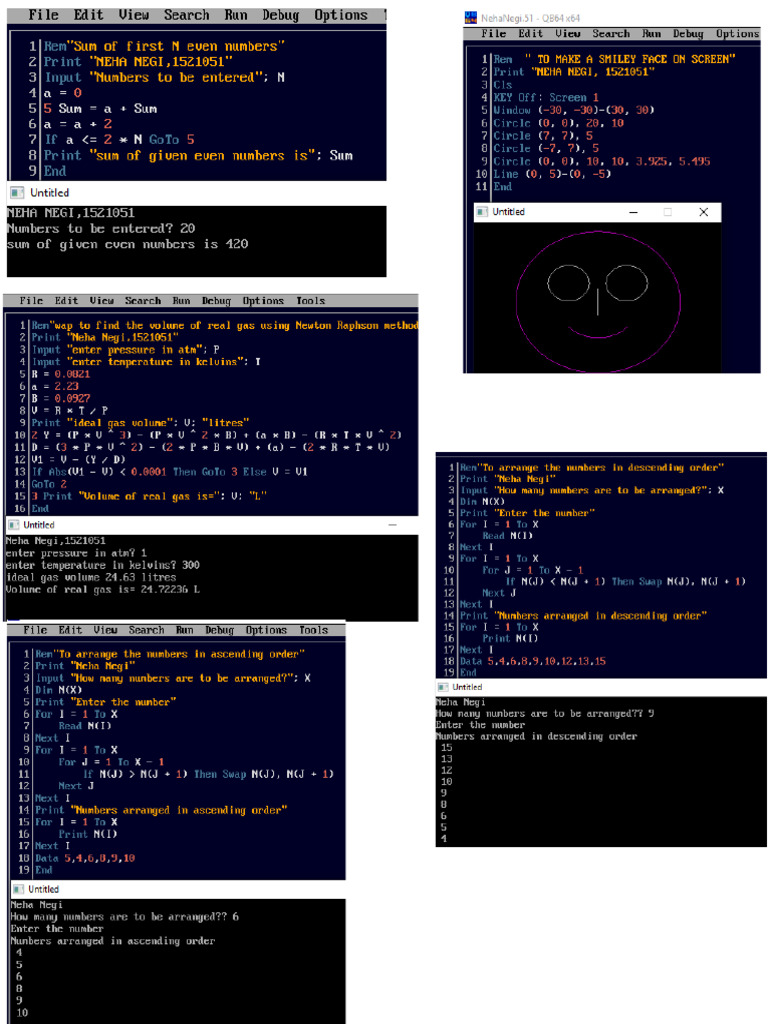Open Edit menu in the ascending order editor
Screen dimensions: 768x1024
coord(71,630)
